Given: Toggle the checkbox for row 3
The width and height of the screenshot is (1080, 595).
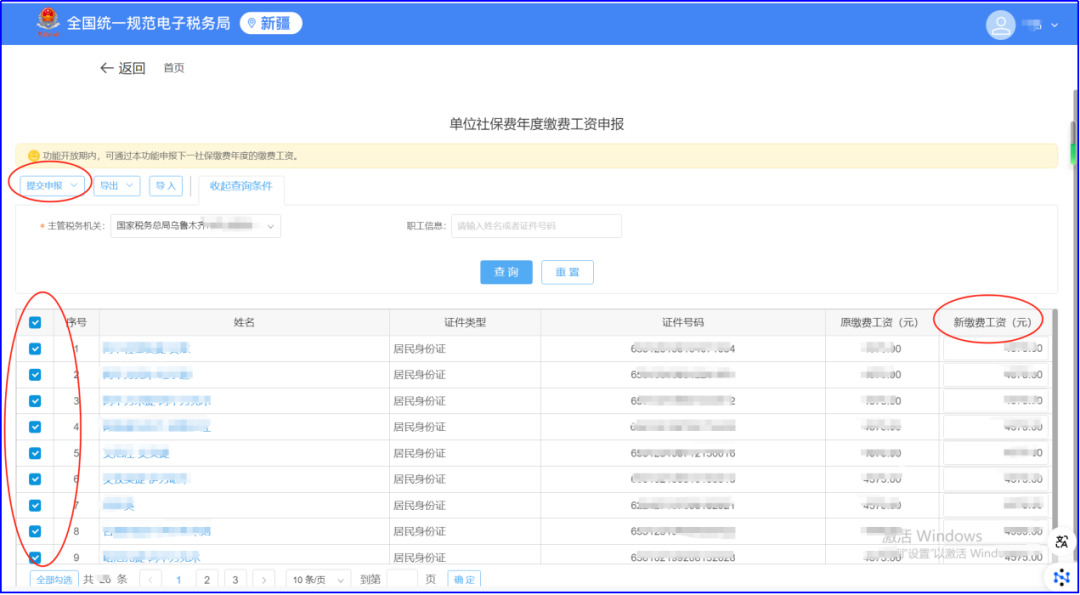Looking at the screenshot, I should (x=35, y=401).
